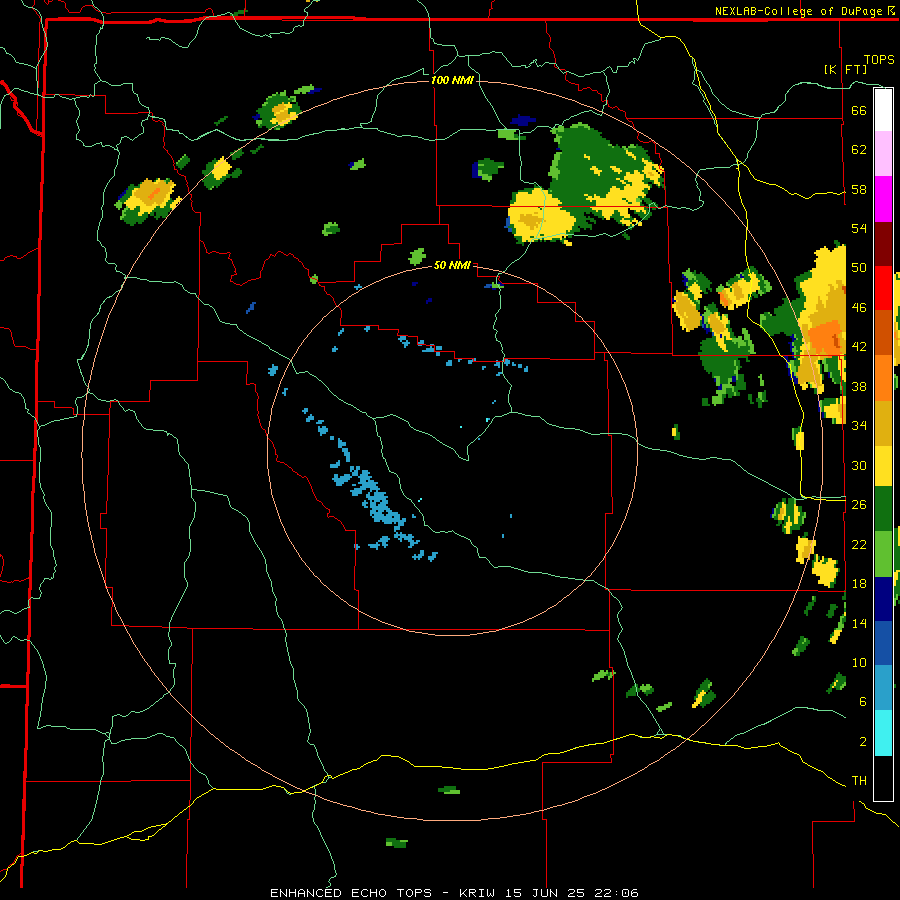Click the legend value 6
The width and height of the screenshot is (900, 900).
863,702
